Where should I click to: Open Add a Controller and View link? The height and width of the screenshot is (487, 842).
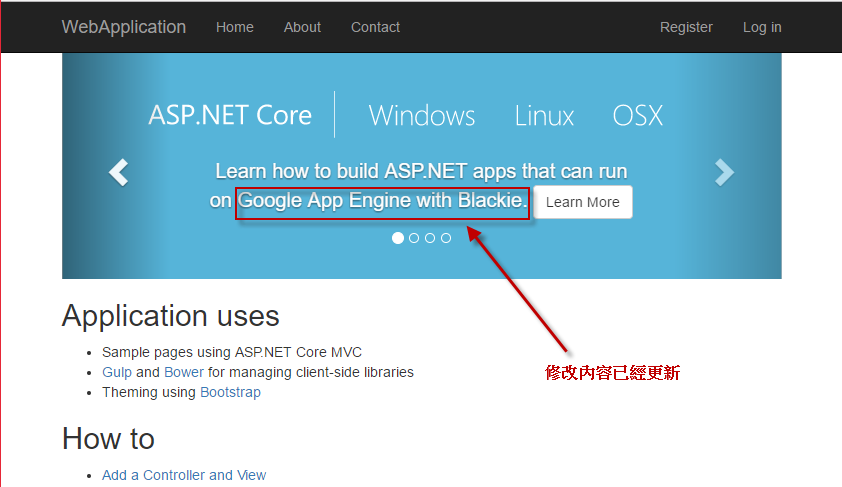(184, 475)
